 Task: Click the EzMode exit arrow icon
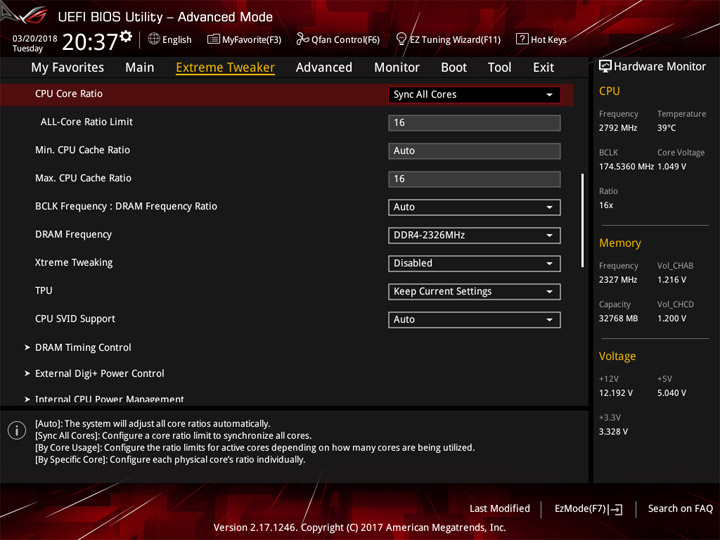617,509
